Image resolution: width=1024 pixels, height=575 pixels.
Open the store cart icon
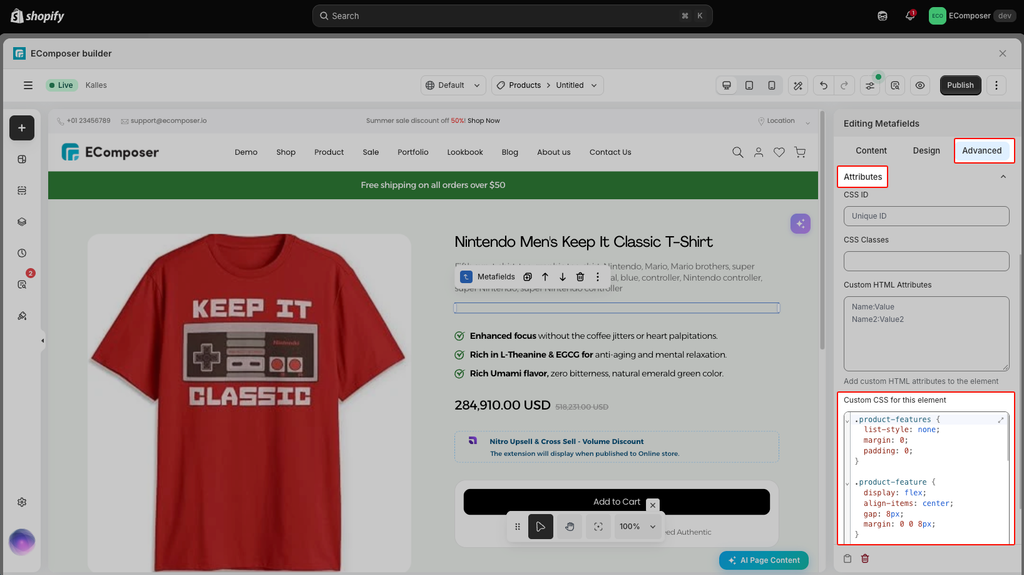point(800,152)
